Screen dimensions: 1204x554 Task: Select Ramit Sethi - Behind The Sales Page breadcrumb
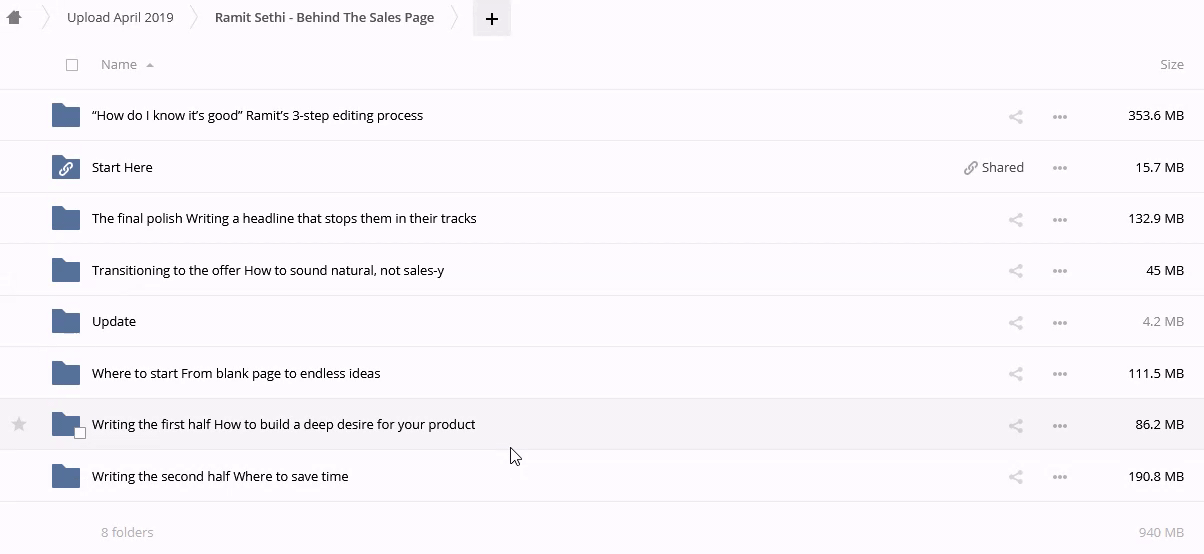coord(324,18)
